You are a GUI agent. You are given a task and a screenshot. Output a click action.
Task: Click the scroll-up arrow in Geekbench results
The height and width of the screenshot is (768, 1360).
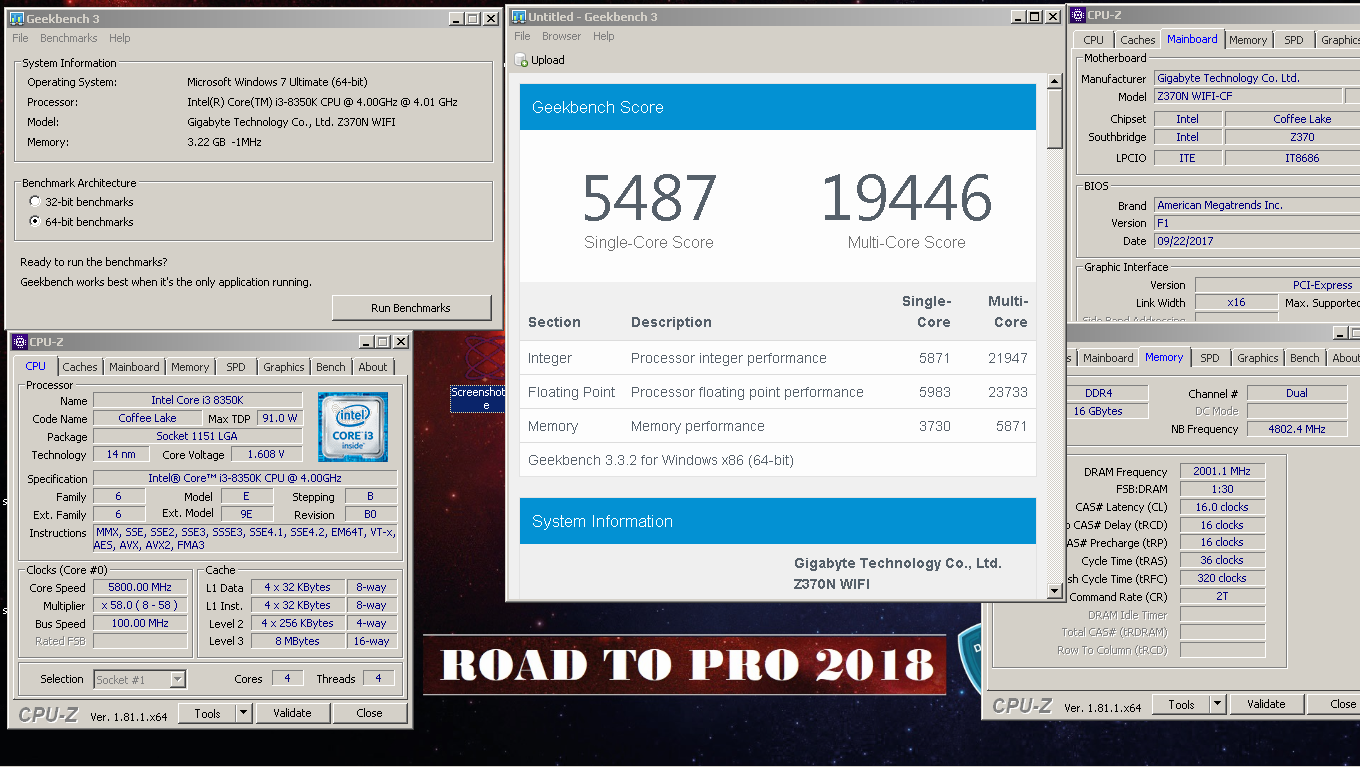coord(1054,81)
